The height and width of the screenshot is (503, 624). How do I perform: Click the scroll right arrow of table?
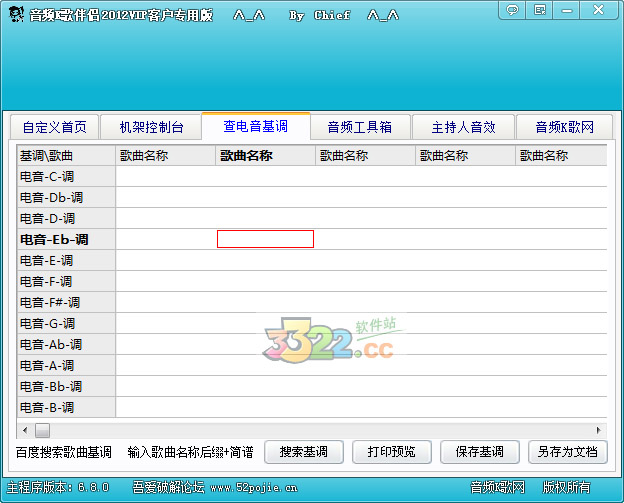pos(599,430)
